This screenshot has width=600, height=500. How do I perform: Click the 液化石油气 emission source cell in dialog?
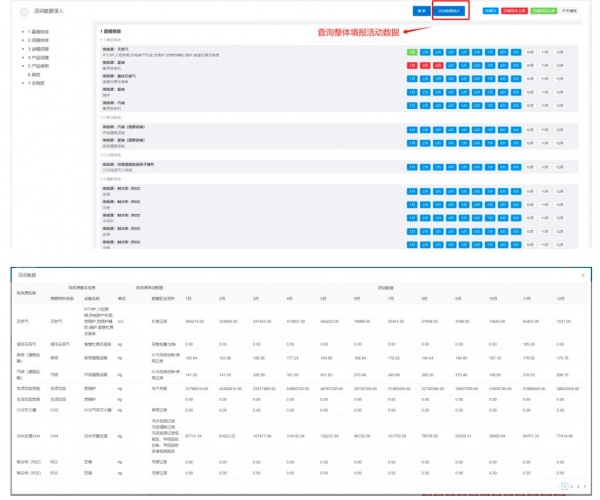pyautogui.click(x=26, y=344)
